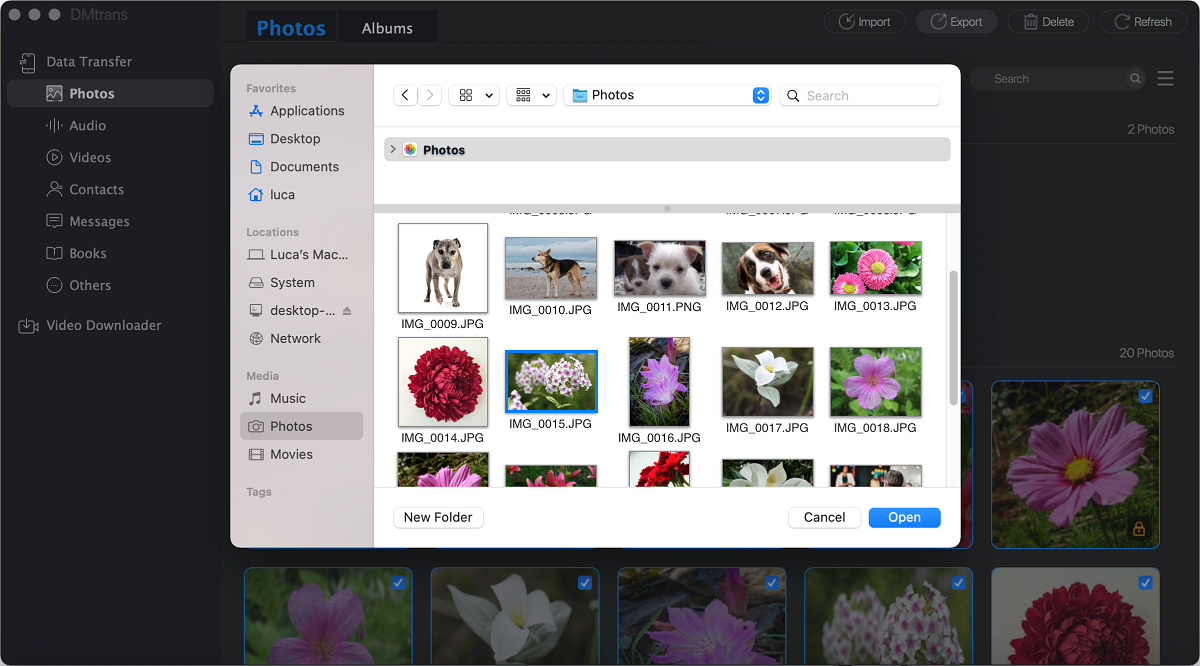Select Luca's Mac location
The width and height of the screenshot is (1200, 666).
296,255
